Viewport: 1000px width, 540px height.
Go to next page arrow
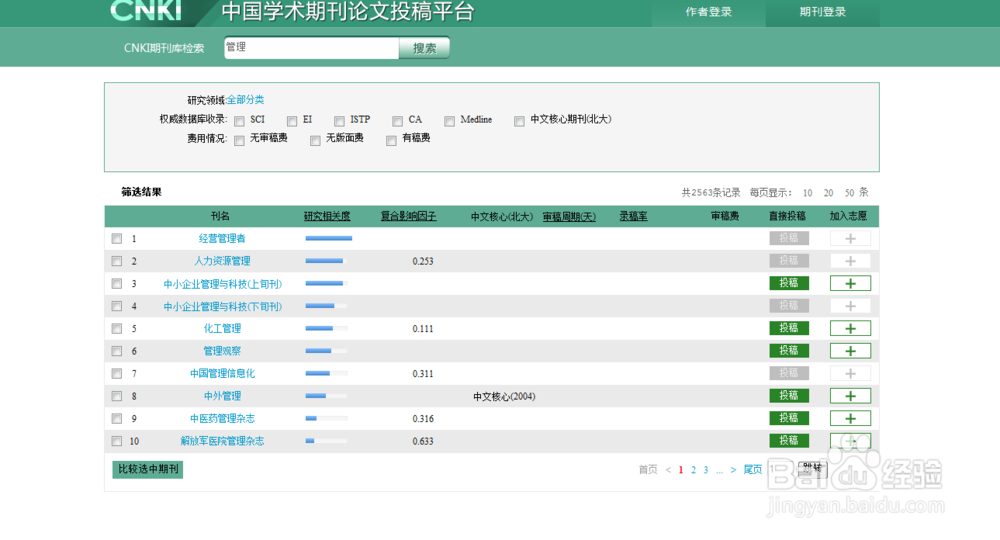pyautogui.click(x=733, y=470)
